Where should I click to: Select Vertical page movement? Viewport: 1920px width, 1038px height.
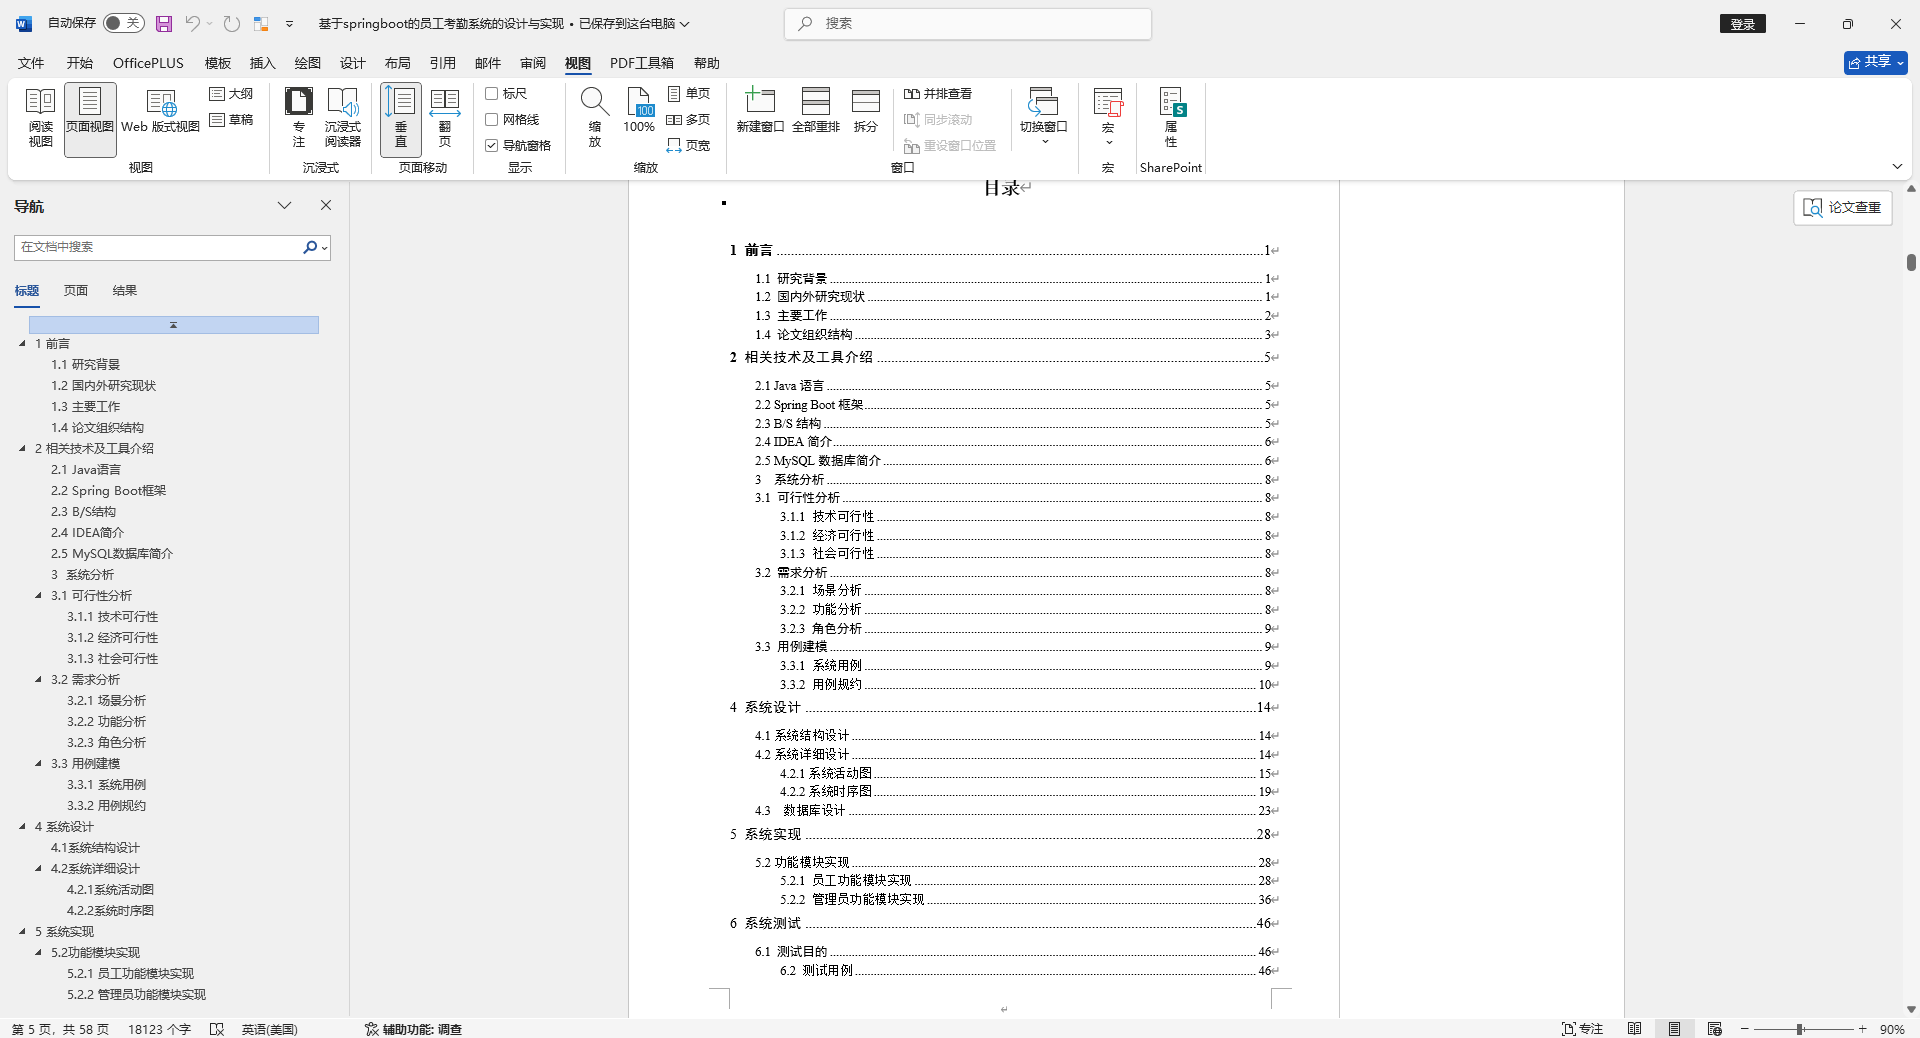click(x=401, y=119)
